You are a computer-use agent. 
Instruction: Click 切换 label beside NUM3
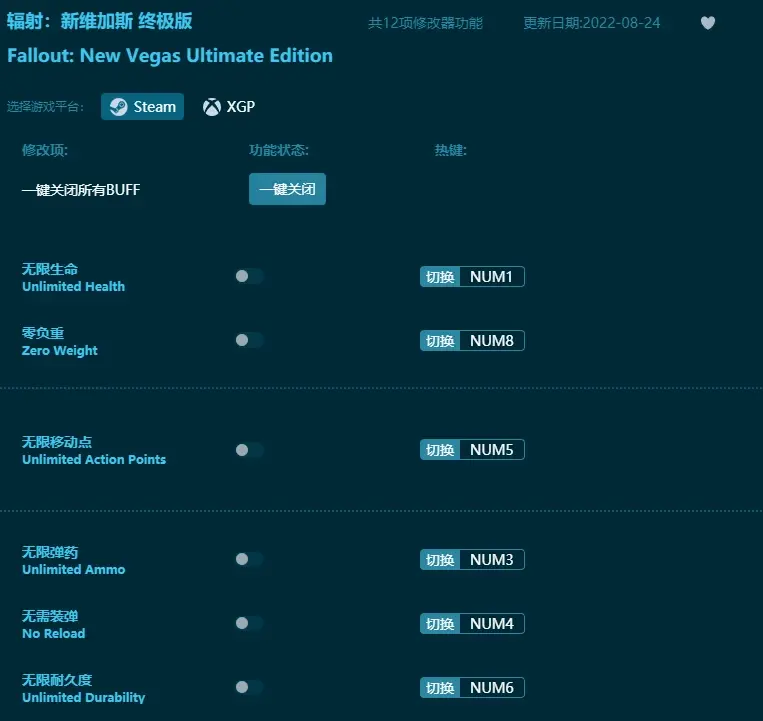[440, 559]
